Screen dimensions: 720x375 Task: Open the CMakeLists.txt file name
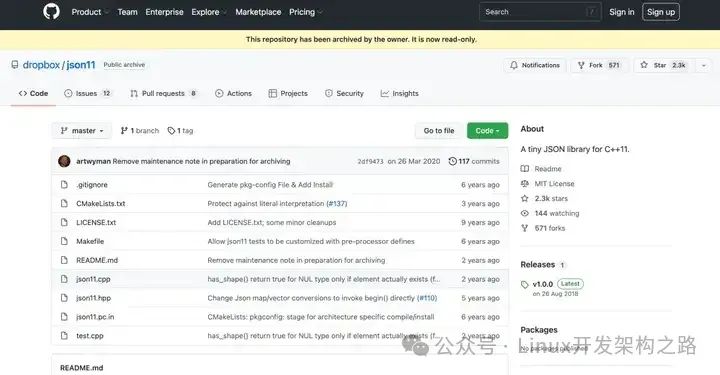click(x=101, y=203)
